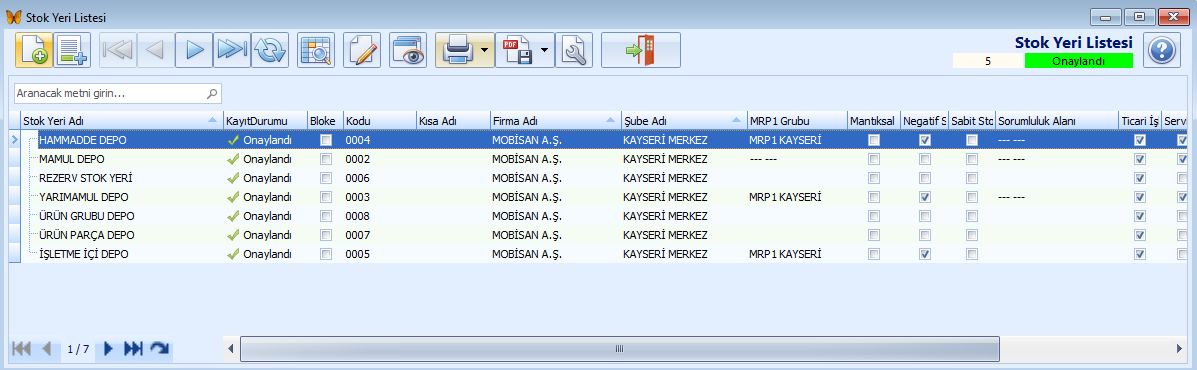Click the blue help question mark button

pyautogui.click(x=1161, y=51)
